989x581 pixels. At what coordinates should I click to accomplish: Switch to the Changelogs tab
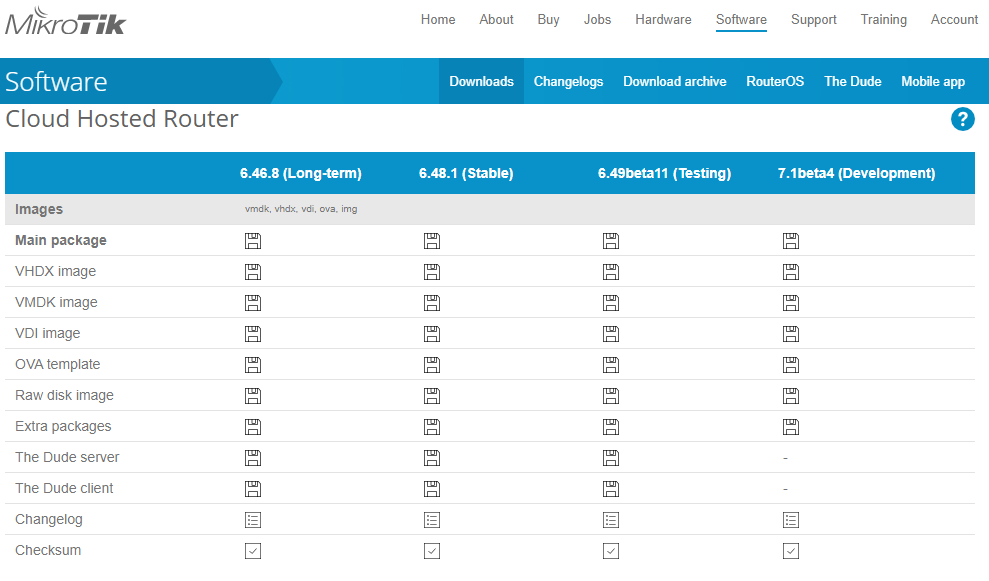click(x=568, y=81)
